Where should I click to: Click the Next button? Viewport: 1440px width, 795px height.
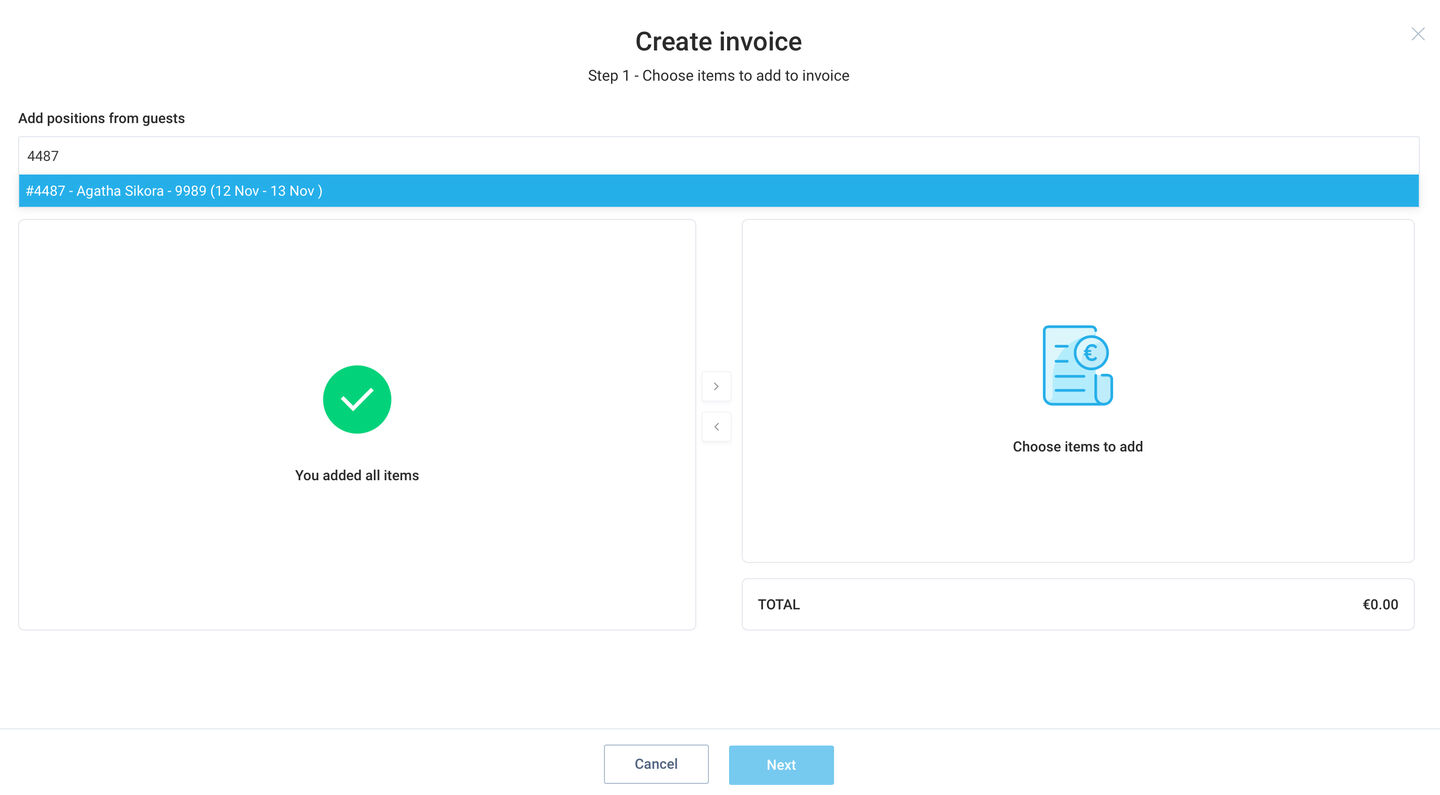pyautogui.click(x=781, y=765)
